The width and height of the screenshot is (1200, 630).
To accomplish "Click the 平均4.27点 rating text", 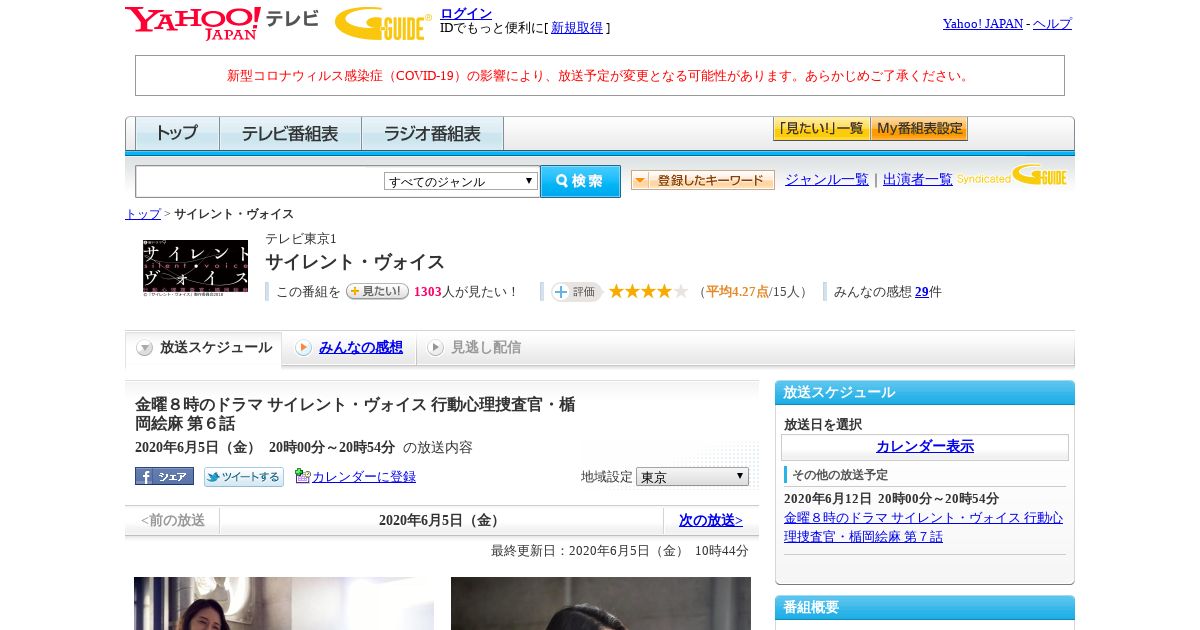I will (737, 292).
